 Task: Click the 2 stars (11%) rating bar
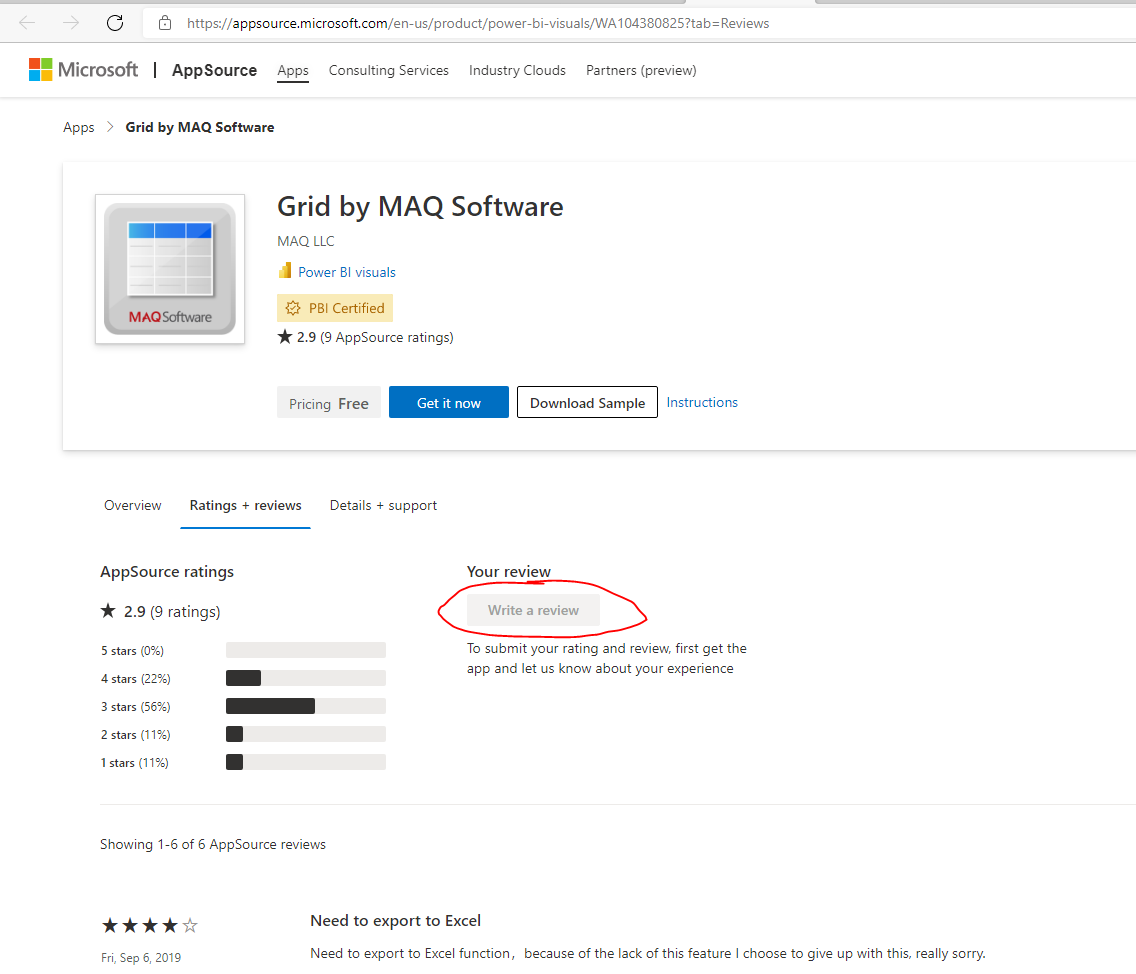pos(306,734)
